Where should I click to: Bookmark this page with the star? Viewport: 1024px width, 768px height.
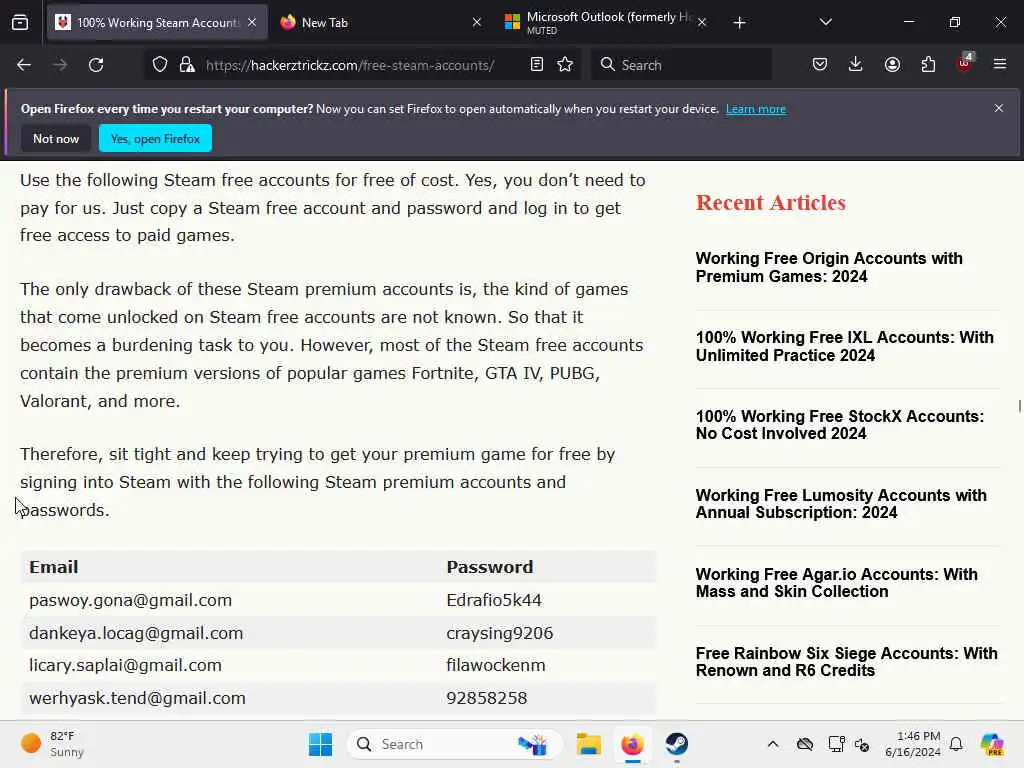point(566,65)
